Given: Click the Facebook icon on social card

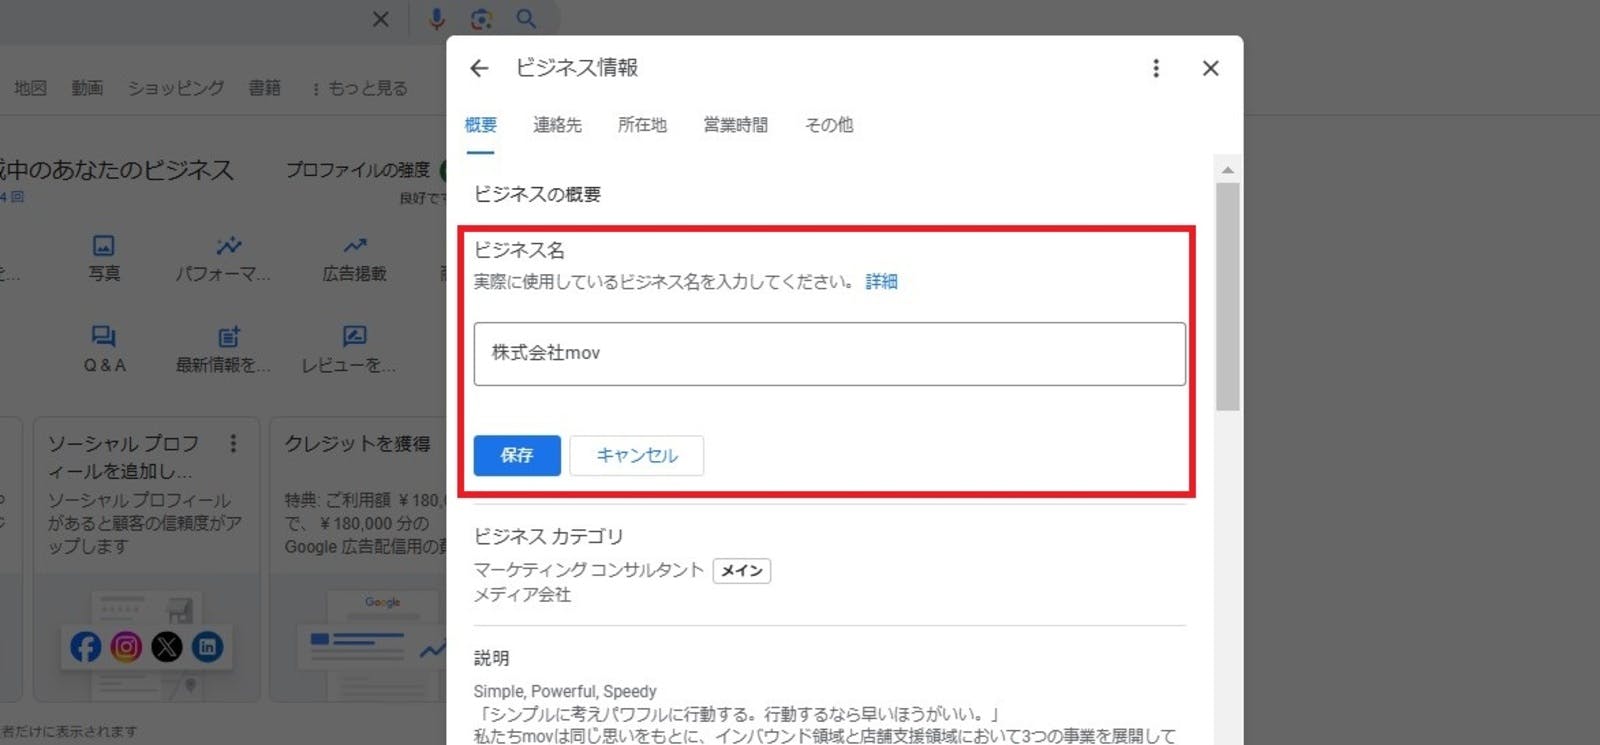Looking at the screenshot, I should [86, 647].
